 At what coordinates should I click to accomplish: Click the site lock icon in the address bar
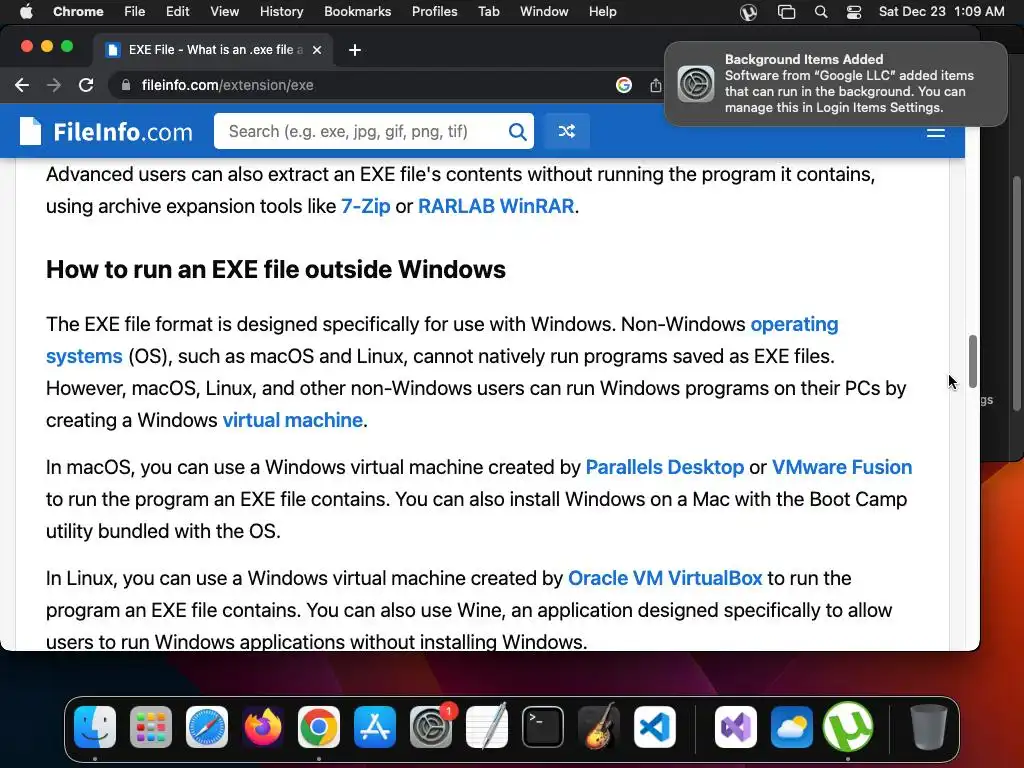[126, 85]
